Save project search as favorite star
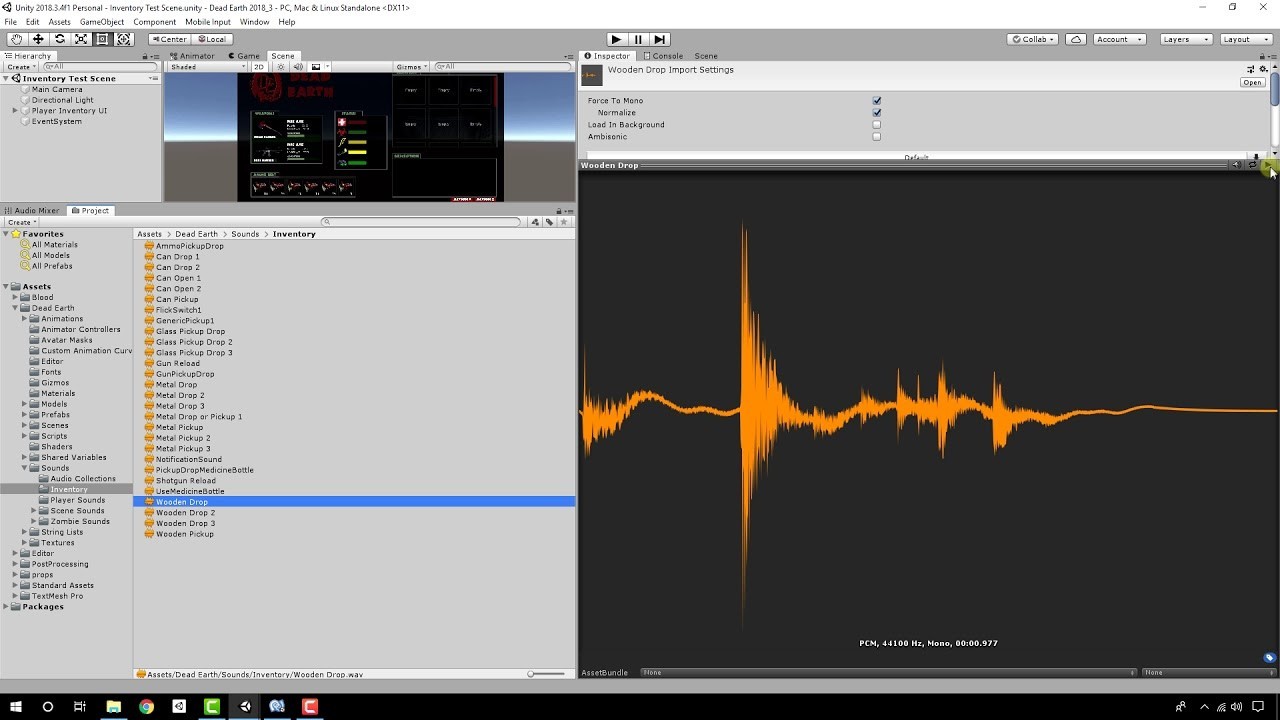Image resolution: width=1280 pixels, height=720 pixels. (564, 222)
